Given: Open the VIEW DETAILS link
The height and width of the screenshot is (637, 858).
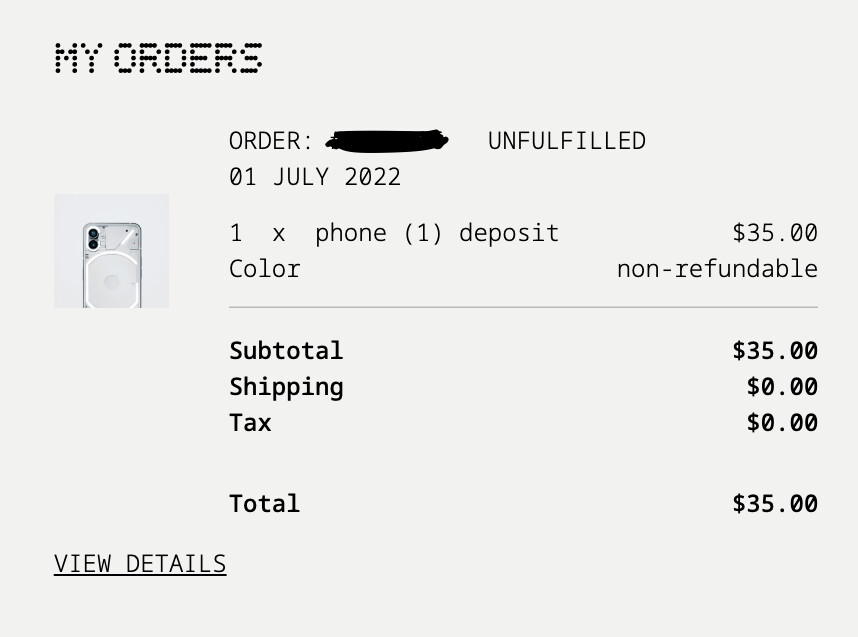Looking at the screenshot, I should (140, 564).
